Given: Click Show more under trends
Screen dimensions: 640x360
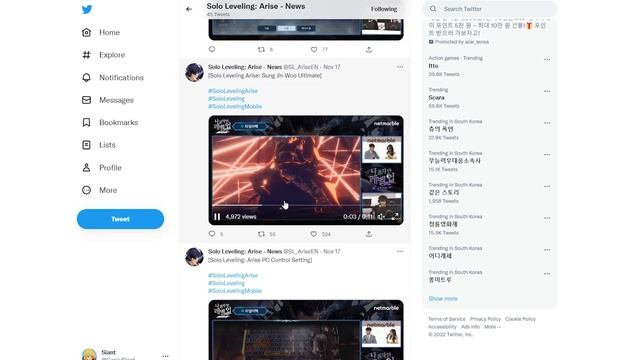Looking at the screenshot, I should pos(443,299).
